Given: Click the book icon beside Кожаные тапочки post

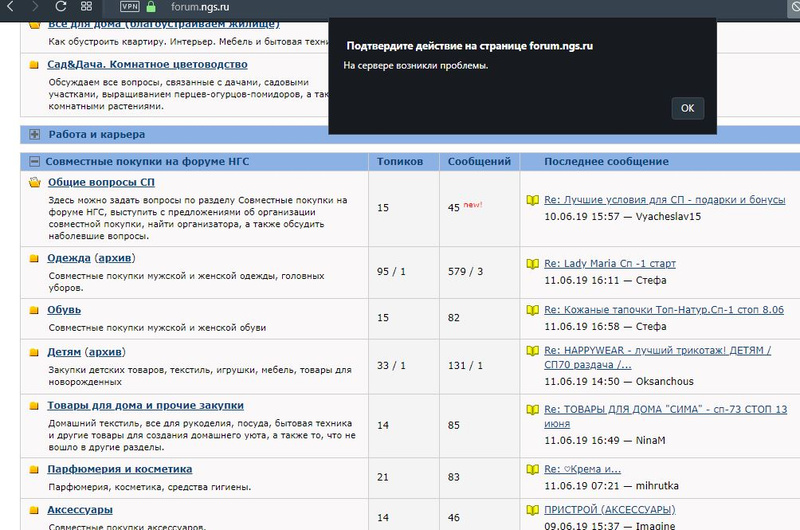Looking at the screenshot, I should [x=533, y=311].
